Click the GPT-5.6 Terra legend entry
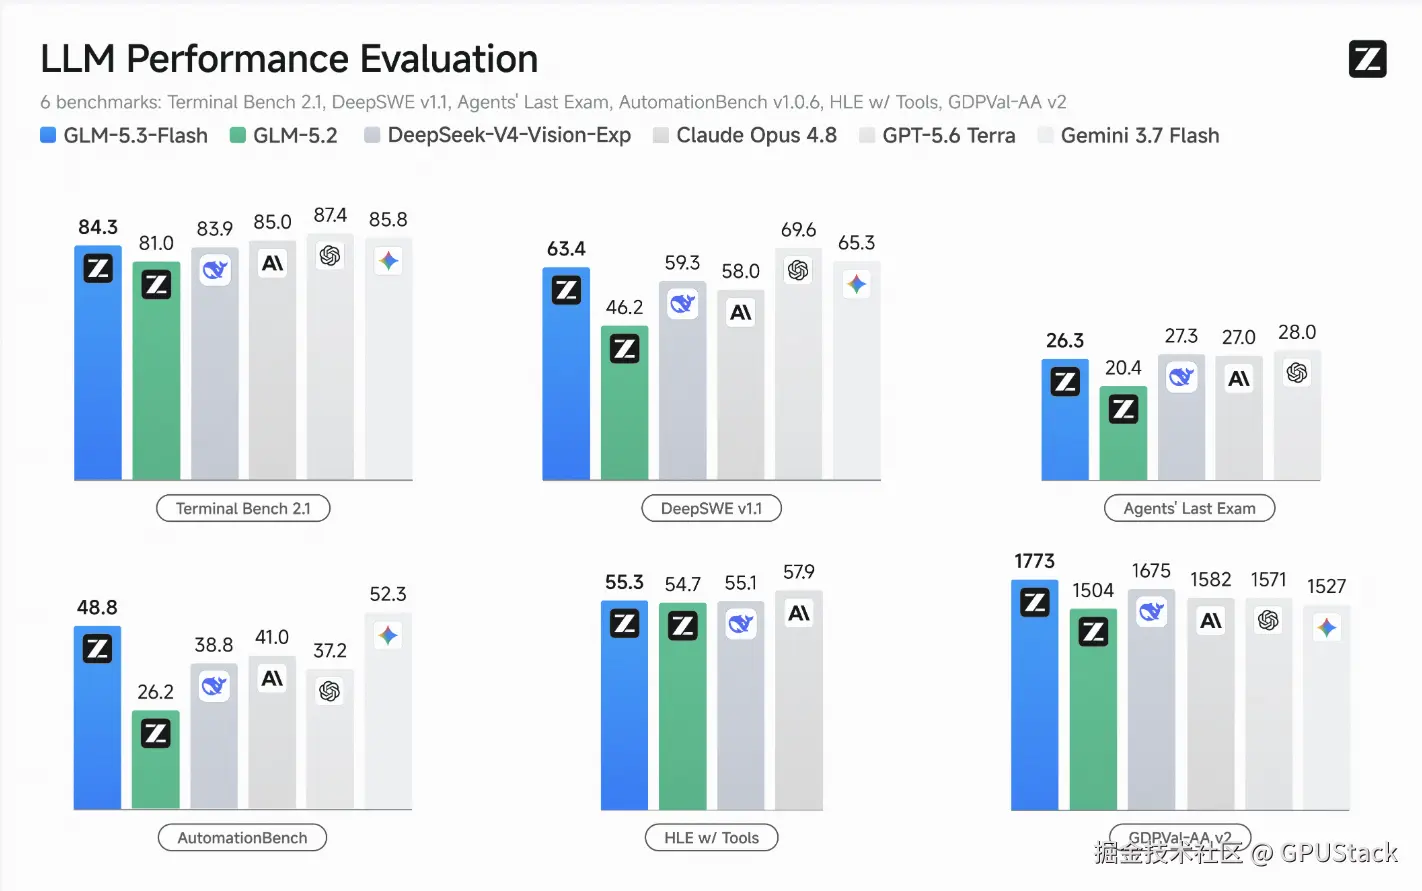 pos(937,135)
